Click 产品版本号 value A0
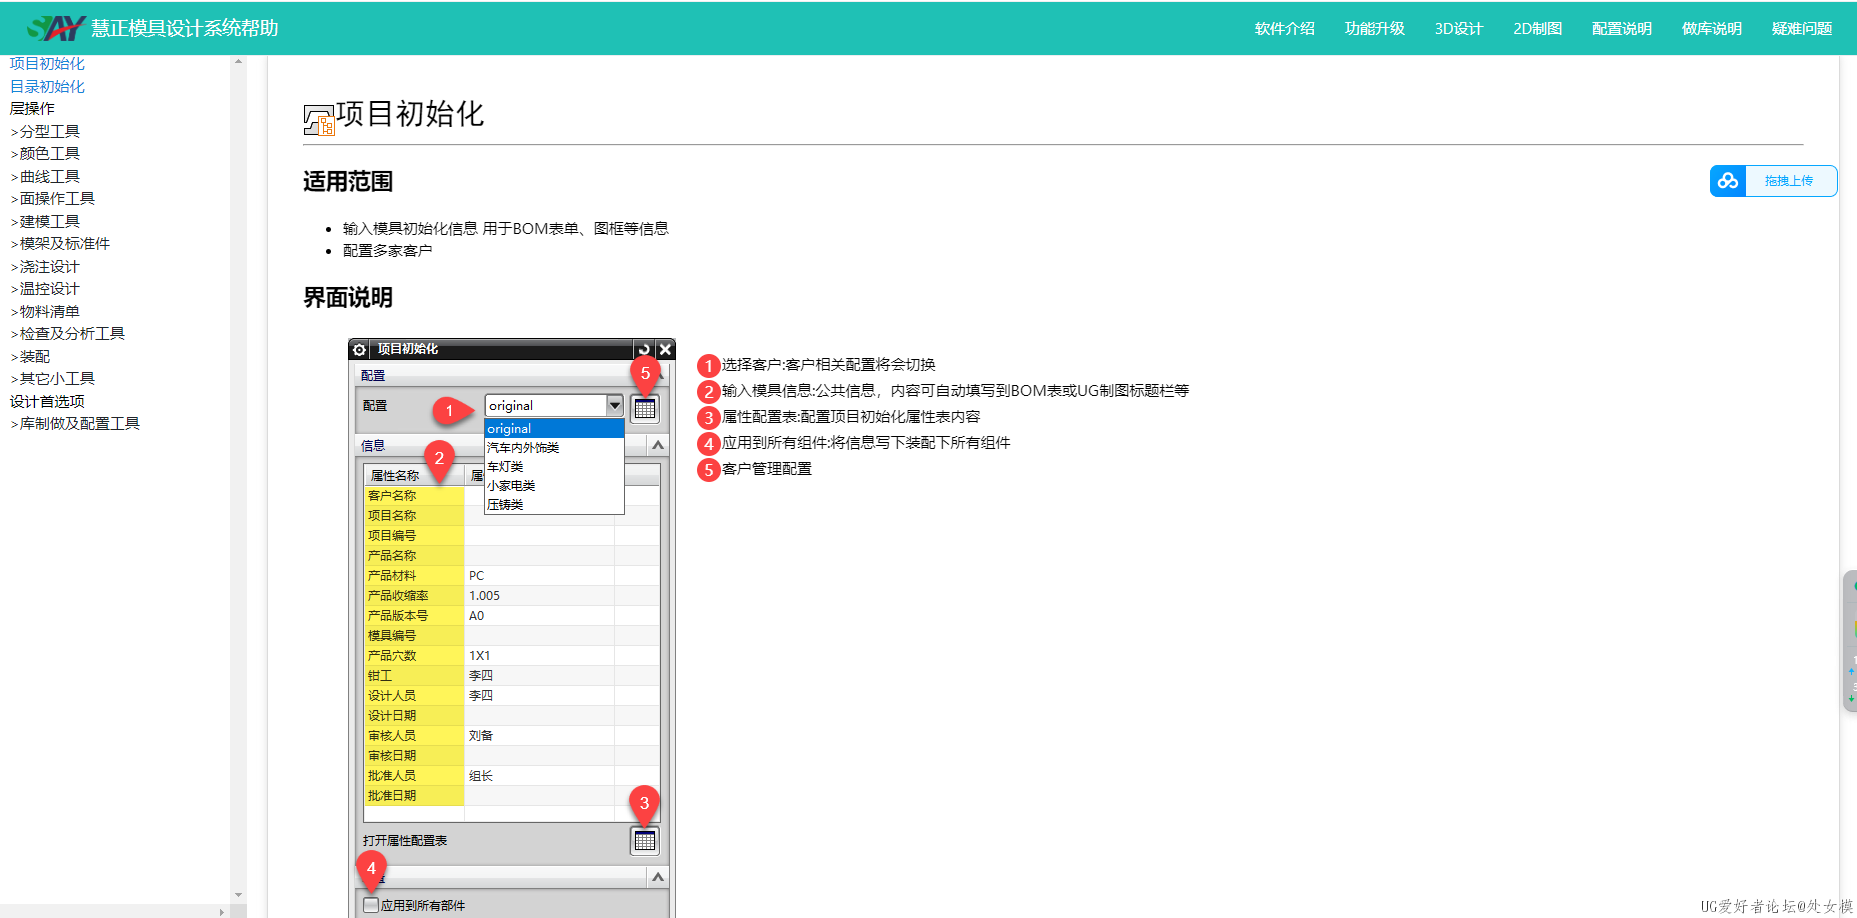 (x=477, y=615)
